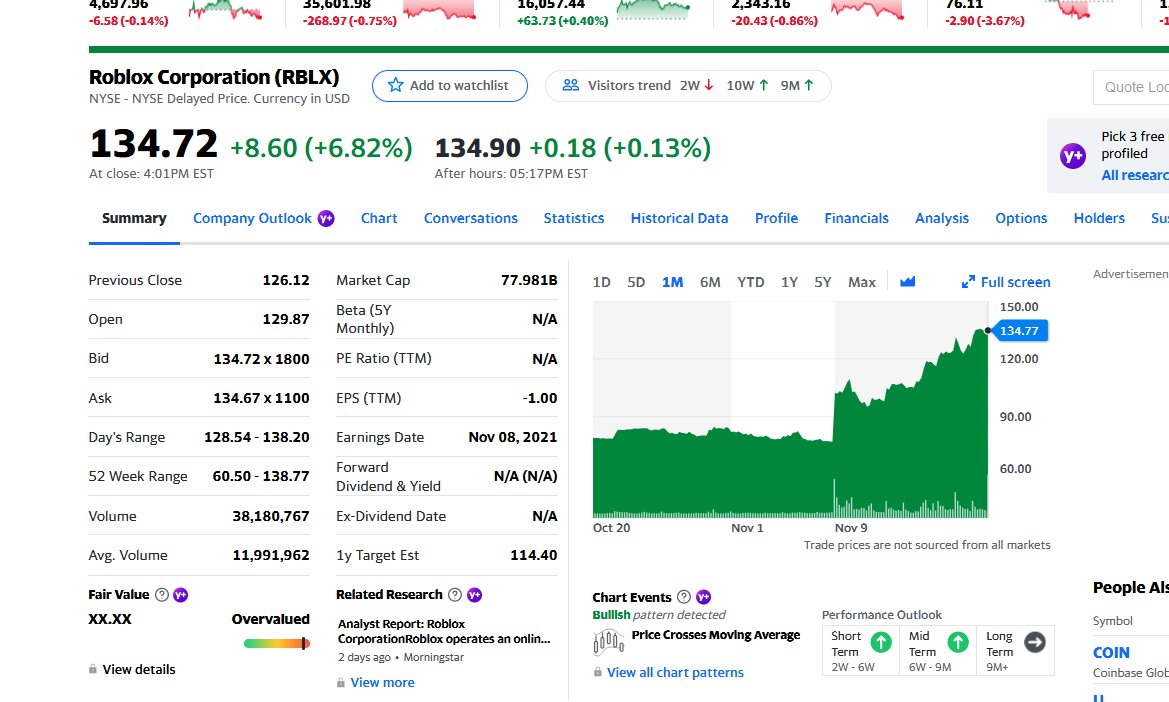Image resolution: width=1169 pixels, height=702 pixels.
Task: Open the Full screen chart link
Action: pos(1006,282)
